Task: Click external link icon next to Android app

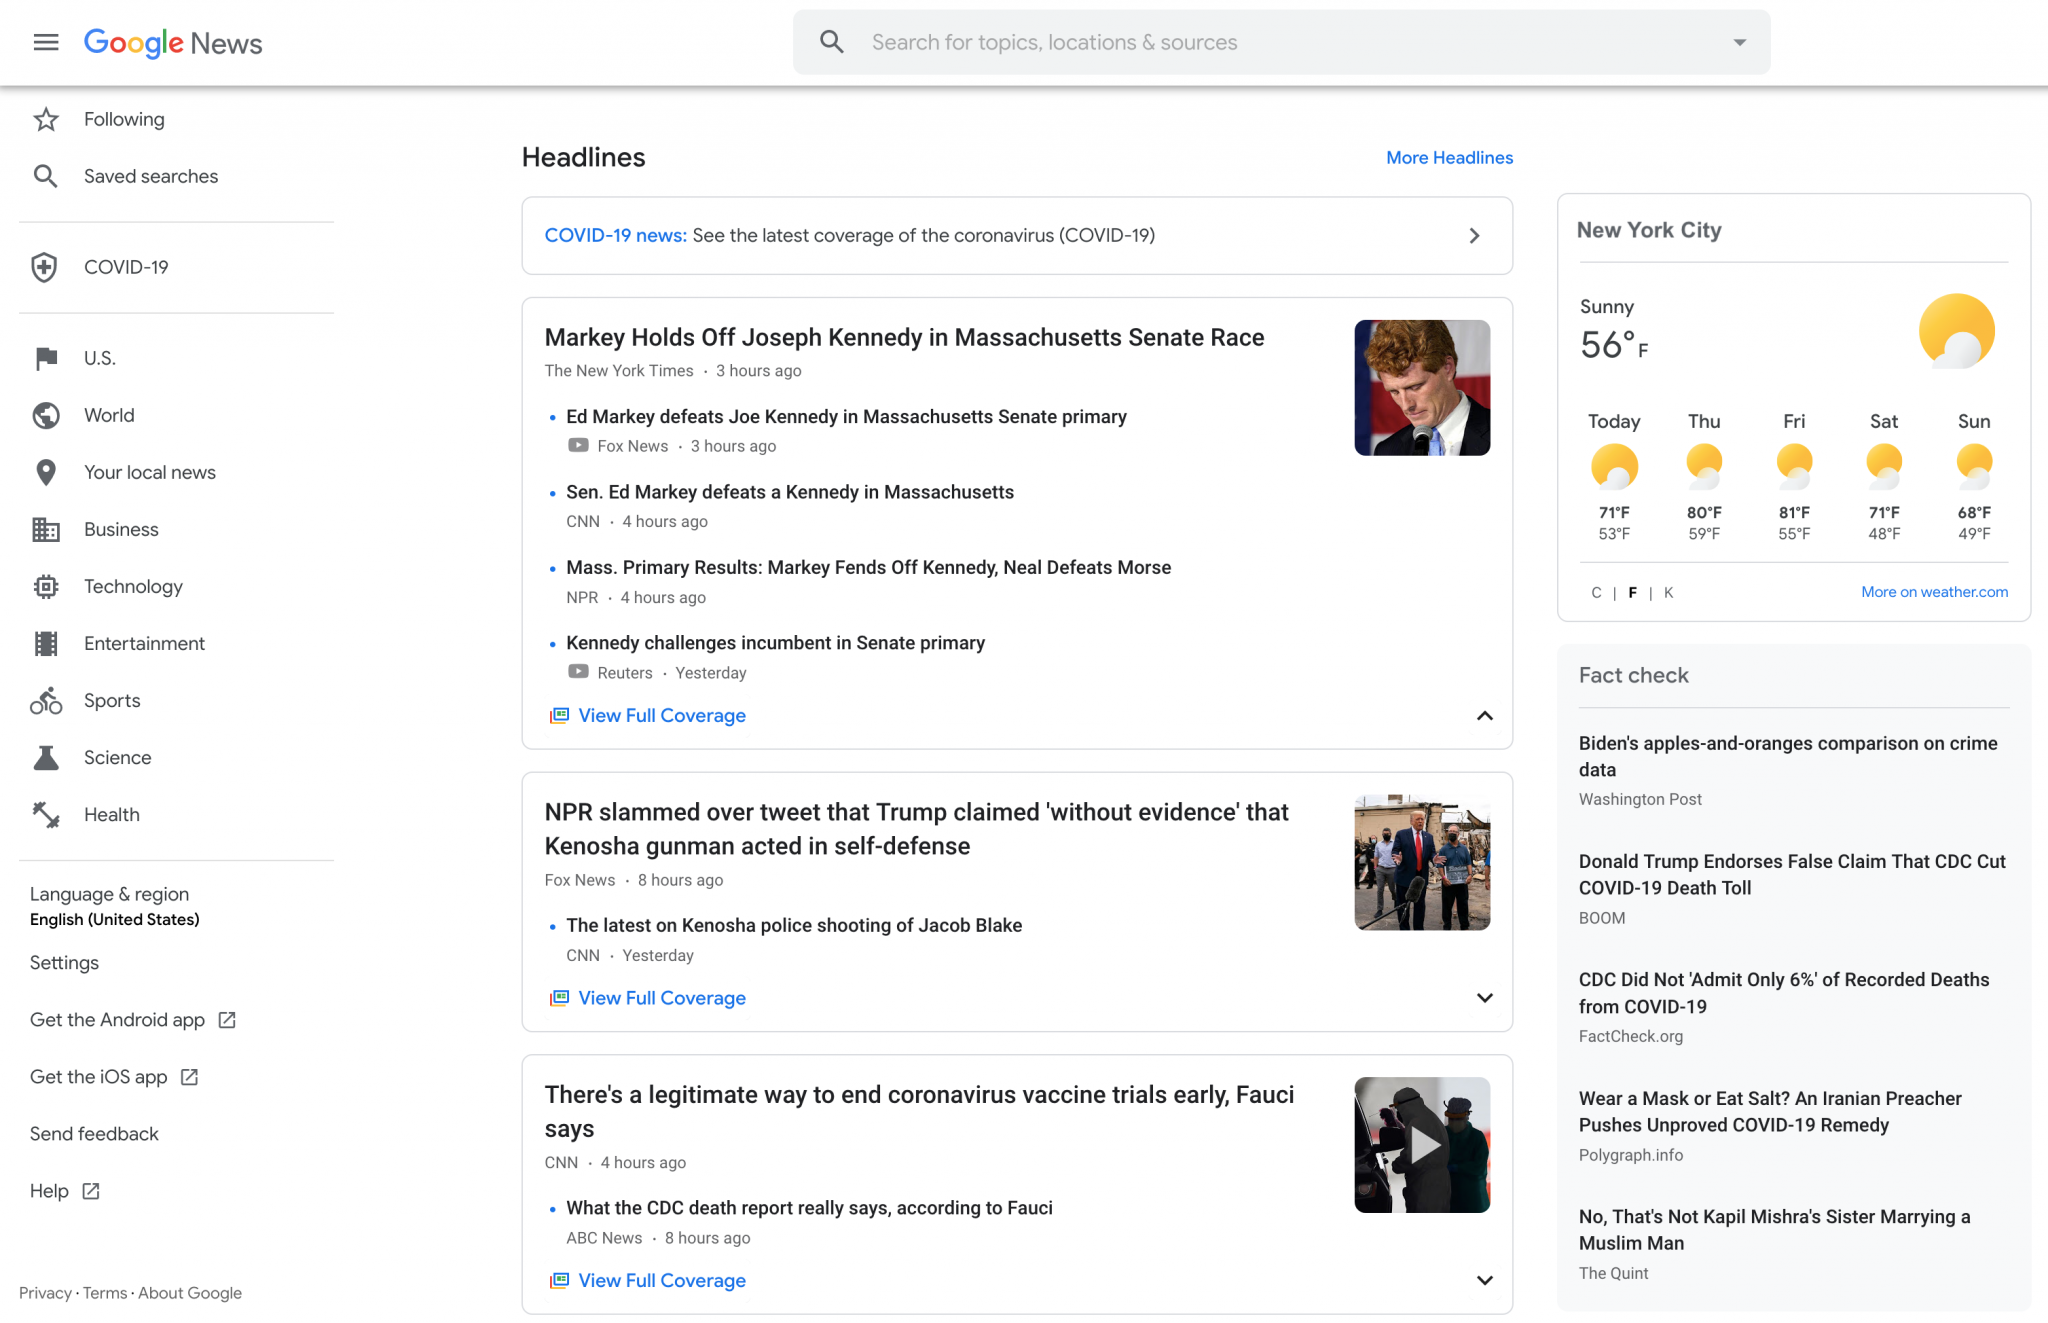Action: 227,1019
